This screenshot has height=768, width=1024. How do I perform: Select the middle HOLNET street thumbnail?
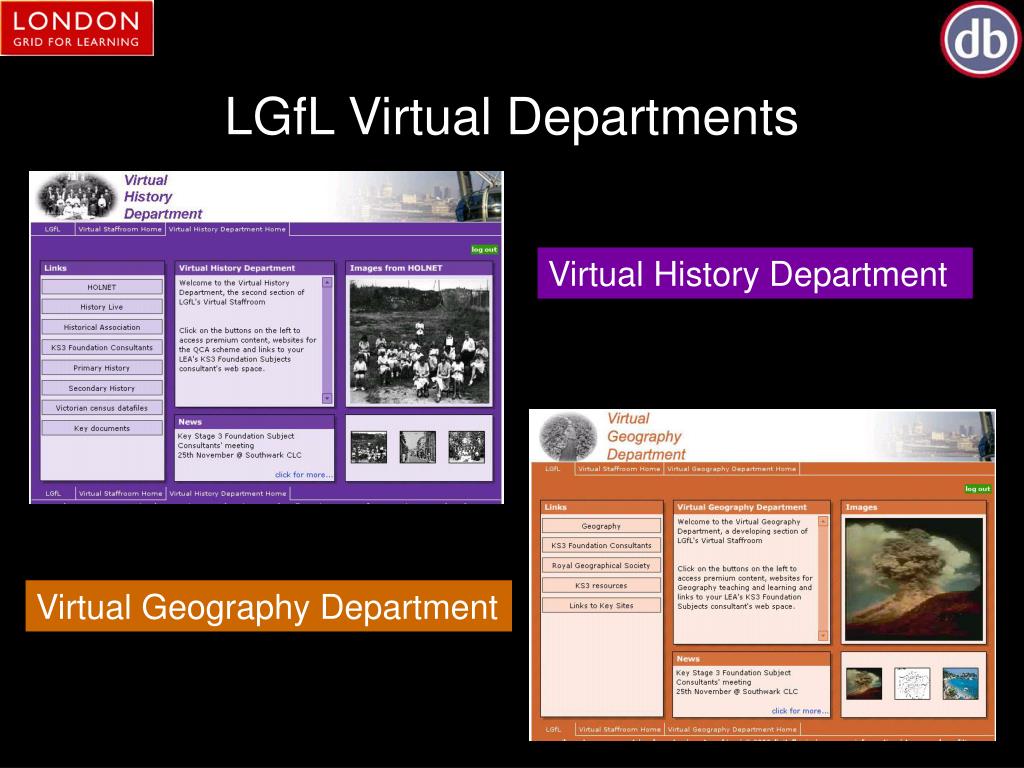tap(417, 447)
